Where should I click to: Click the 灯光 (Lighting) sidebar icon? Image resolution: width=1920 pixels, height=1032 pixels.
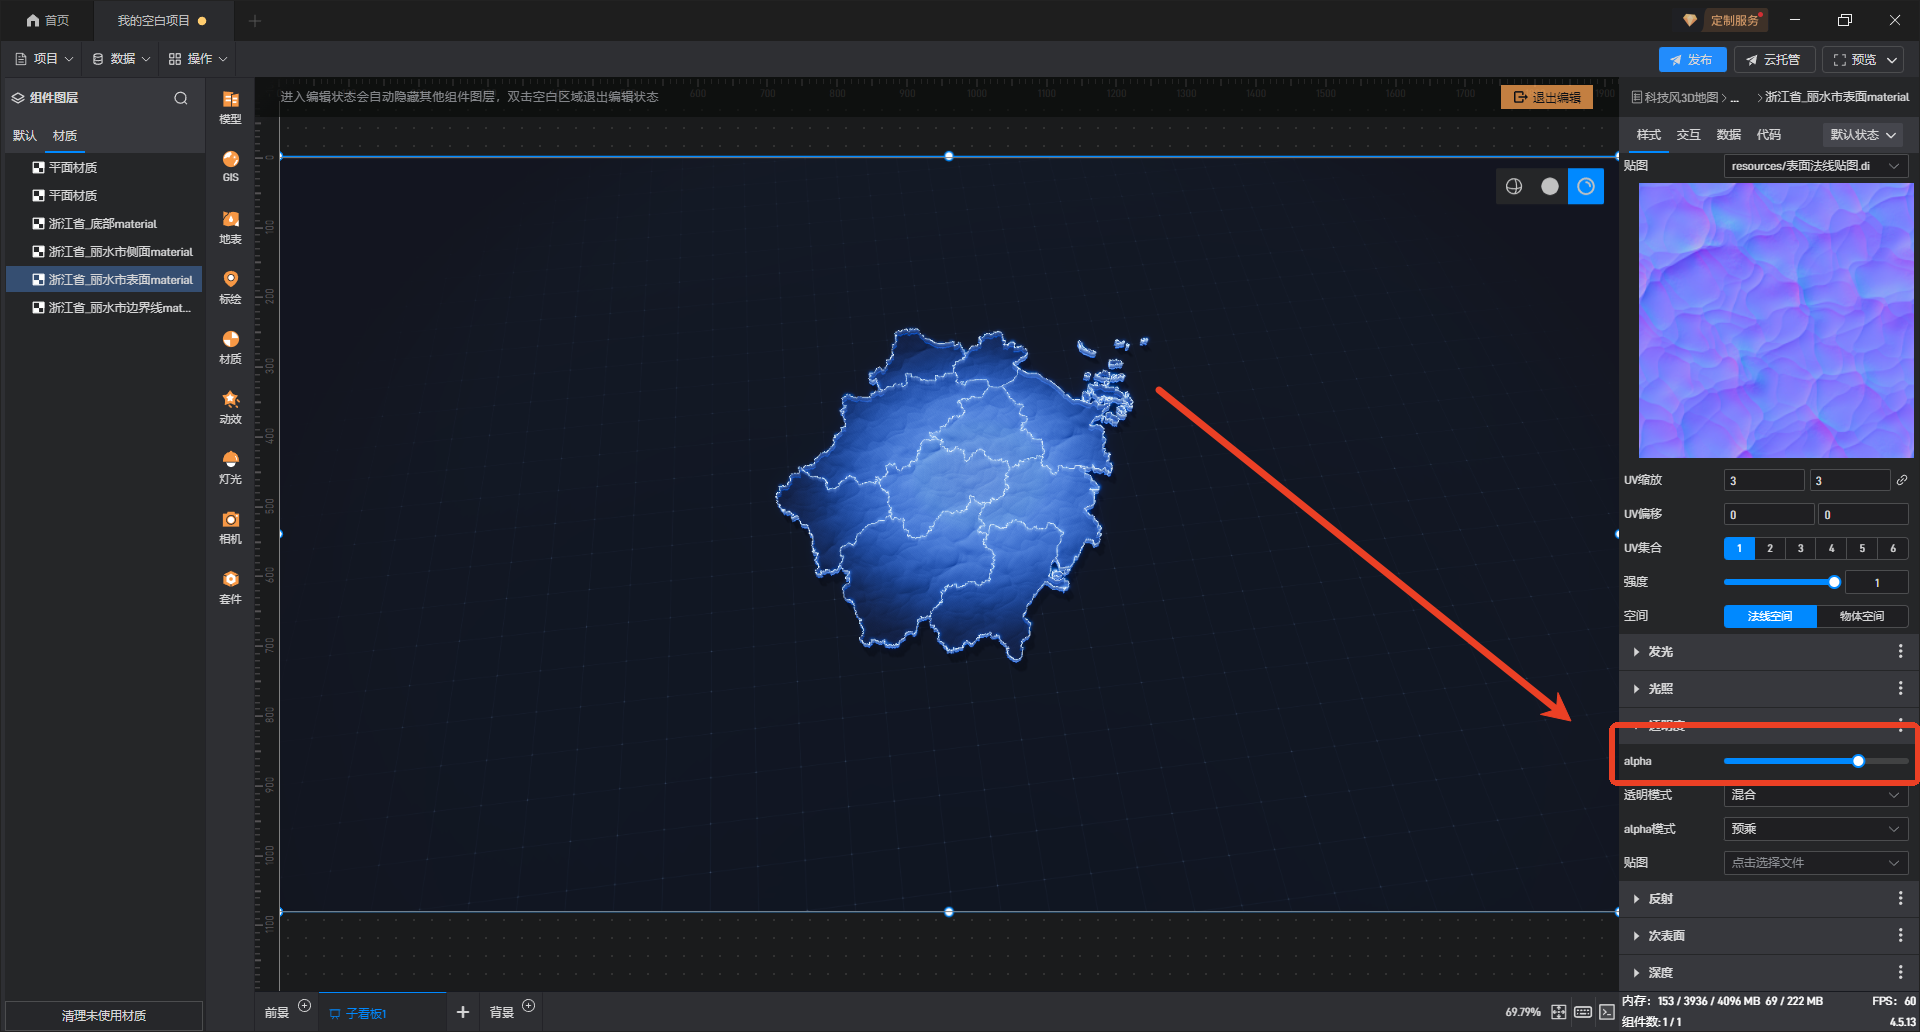click(230, 466)
